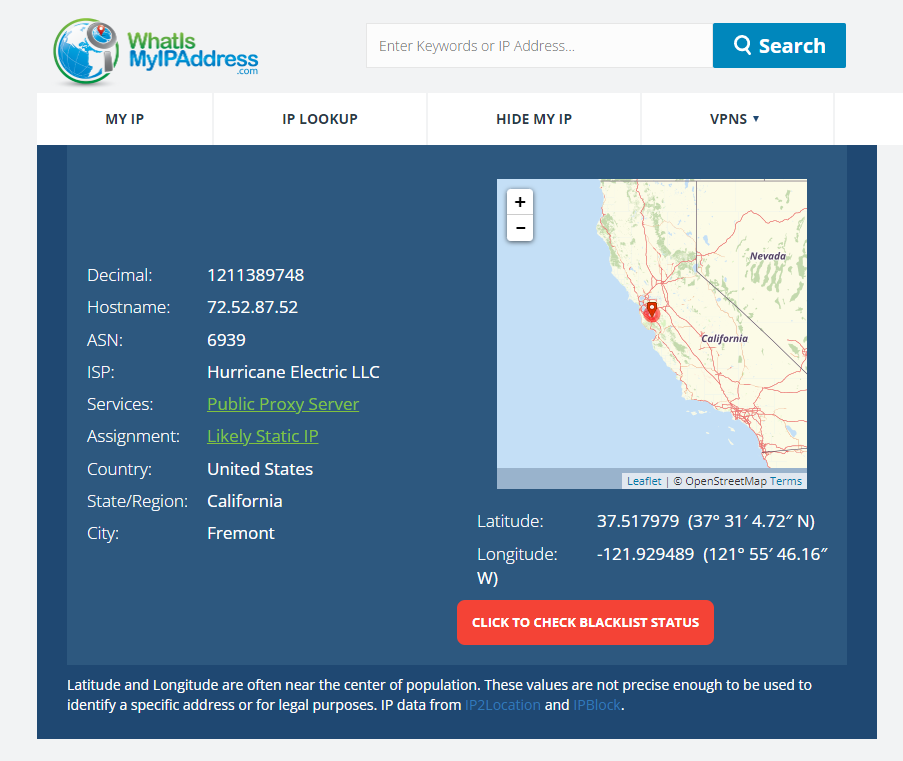This screenshot has width=903, height=761.
Task: Open the map Terms link
Action: (786, 481)
